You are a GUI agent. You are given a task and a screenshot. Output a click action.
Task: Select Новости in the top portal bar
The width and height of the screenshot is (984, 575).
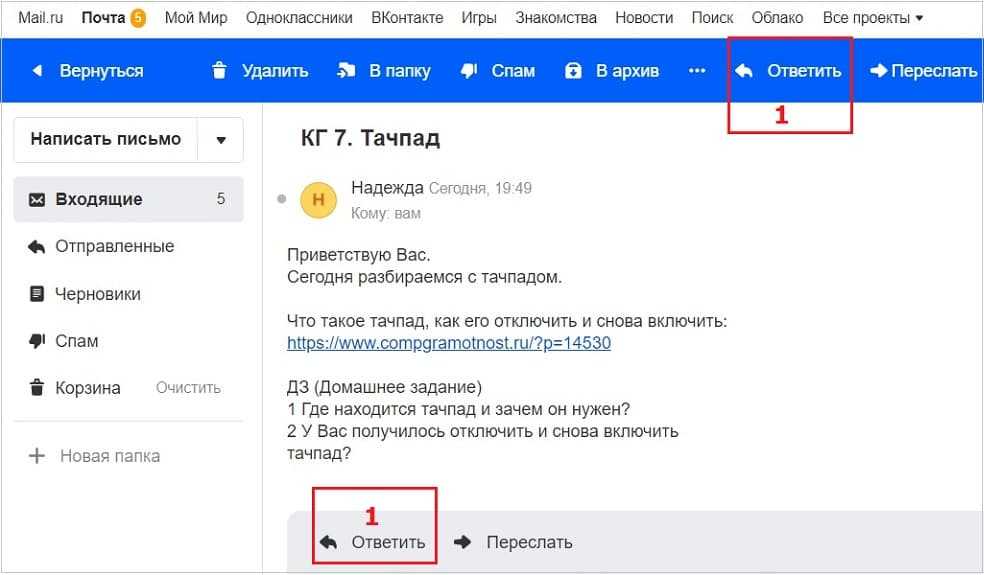[x=643, y=18]
